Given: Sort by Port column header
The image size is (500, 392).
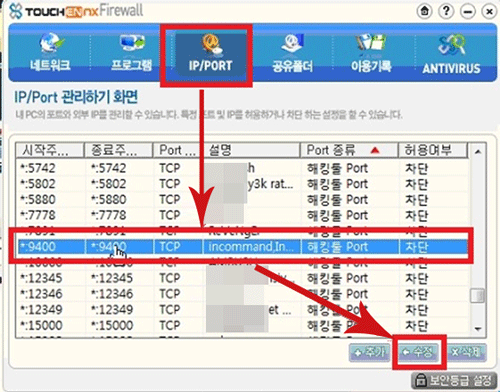Looking at the screenshot, I should pyautogui.click(x=177, y=150).
